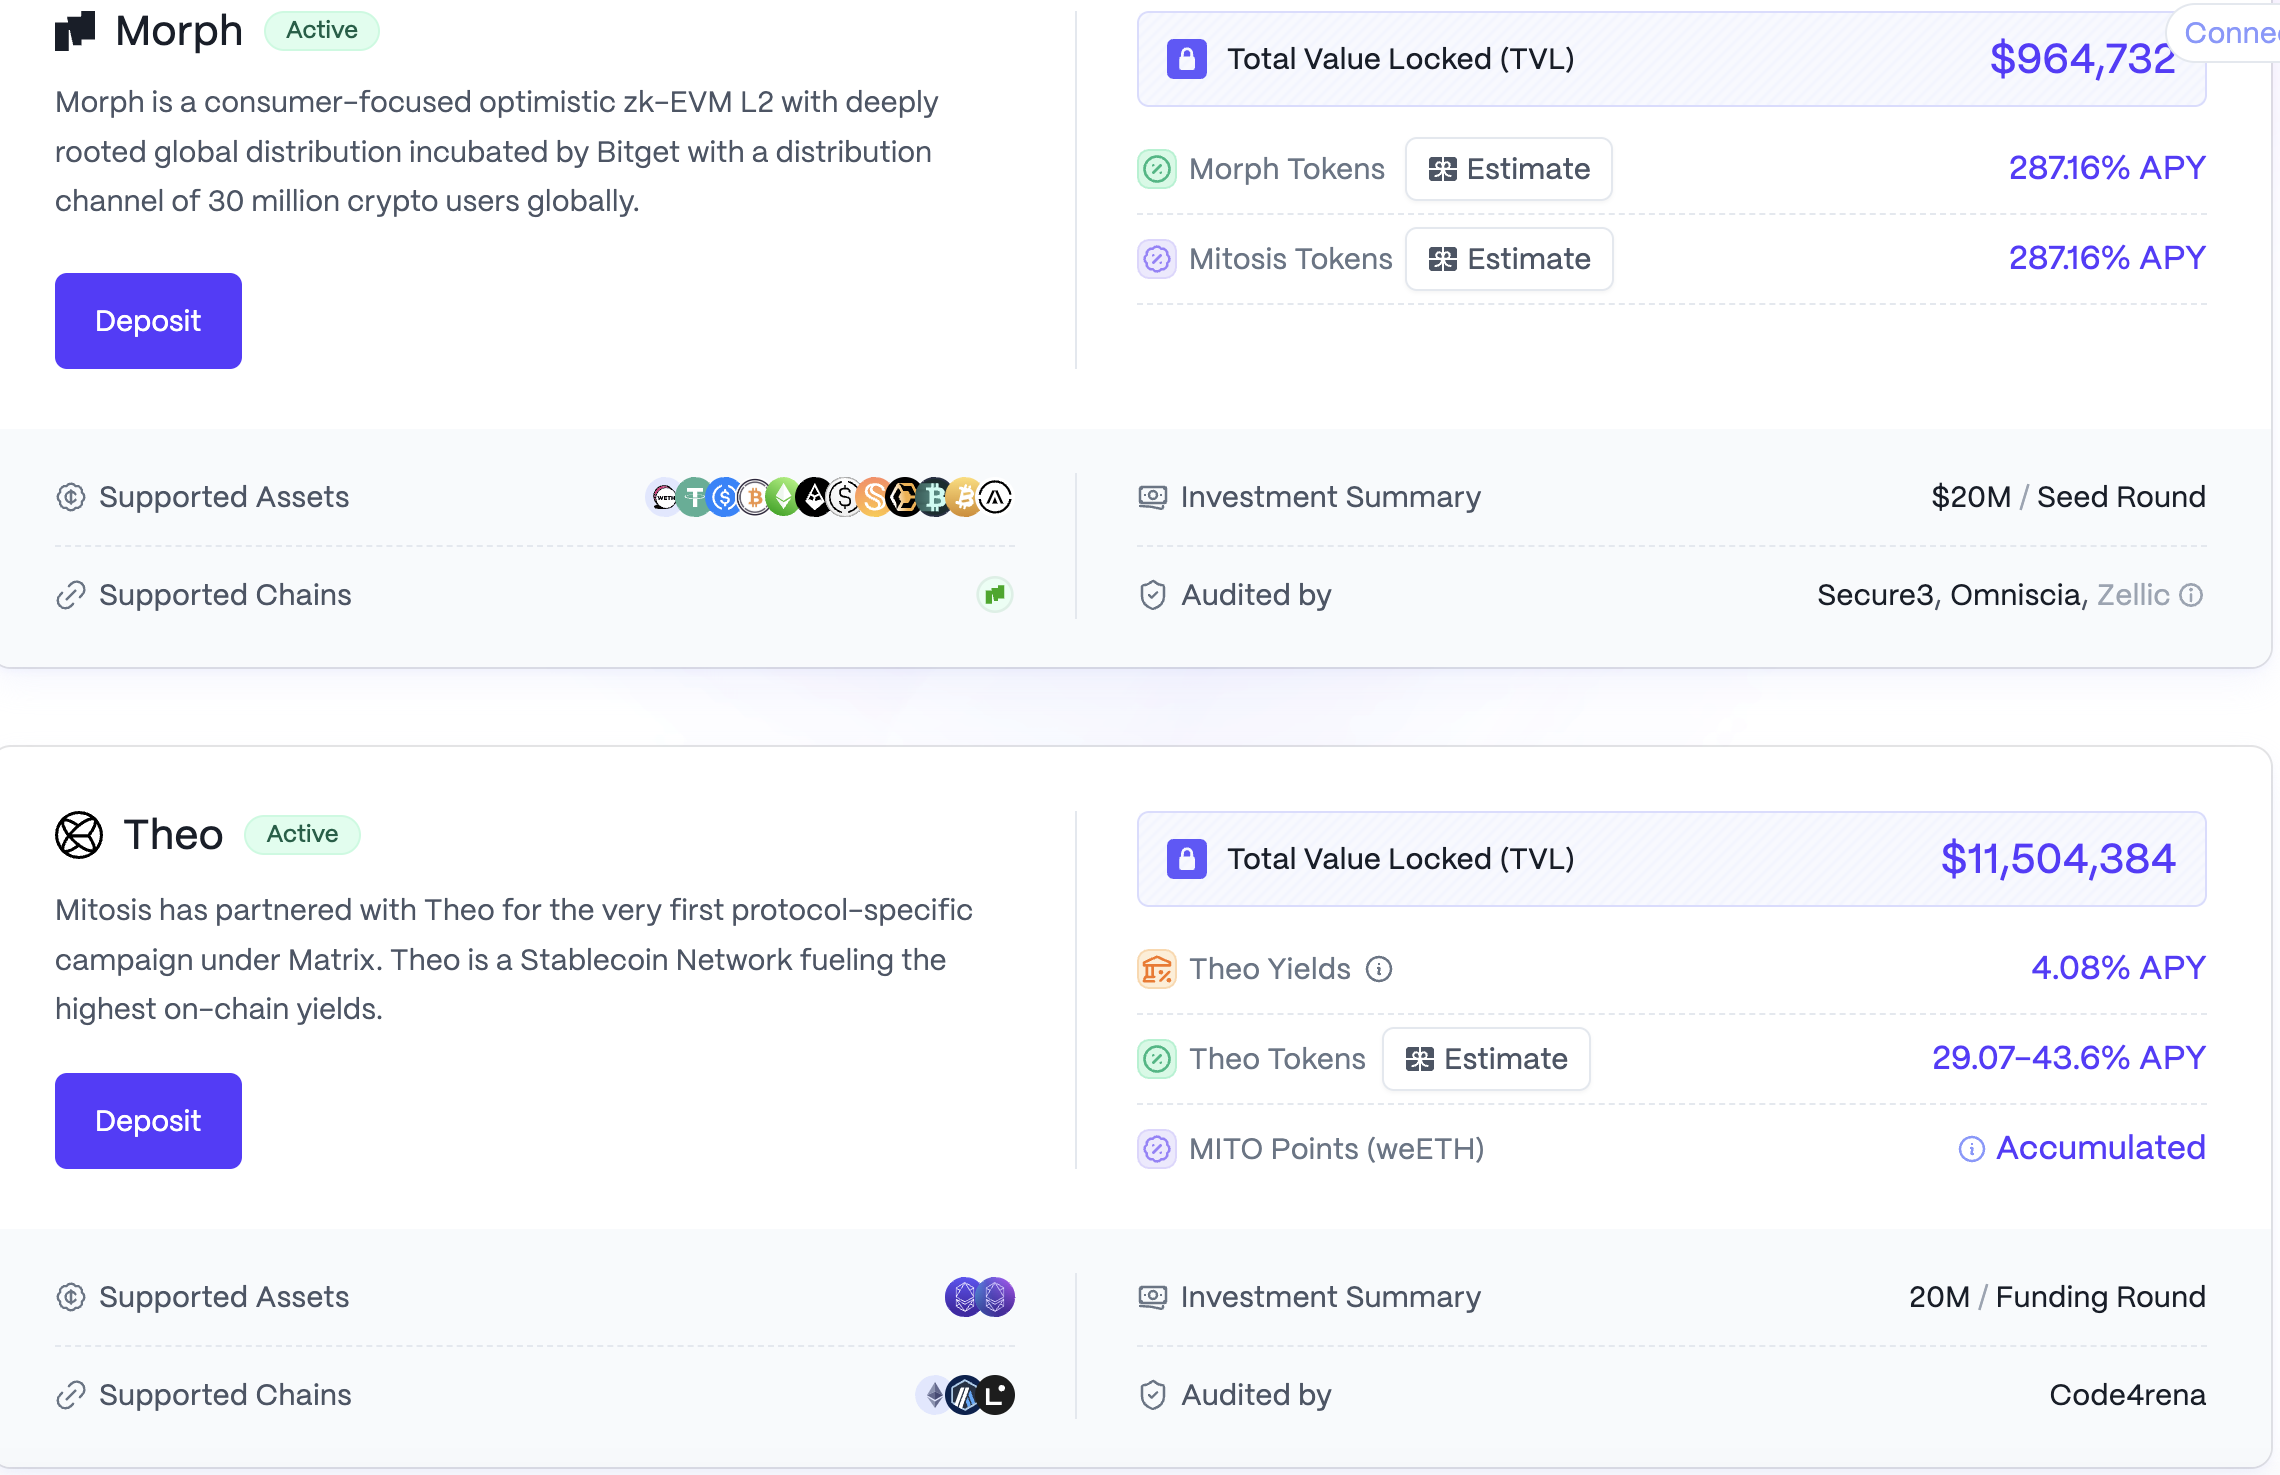Screen dimensions: 2280x1475
Task: Select the teal Bitcoin B asset icon
Action: 934,497
